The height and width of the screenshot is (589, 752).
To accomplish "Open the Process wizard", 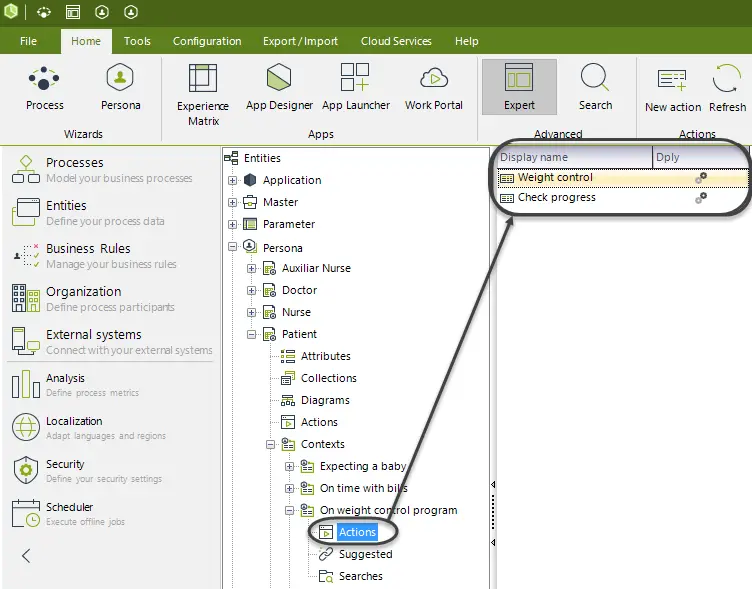I will pos(44,88).
